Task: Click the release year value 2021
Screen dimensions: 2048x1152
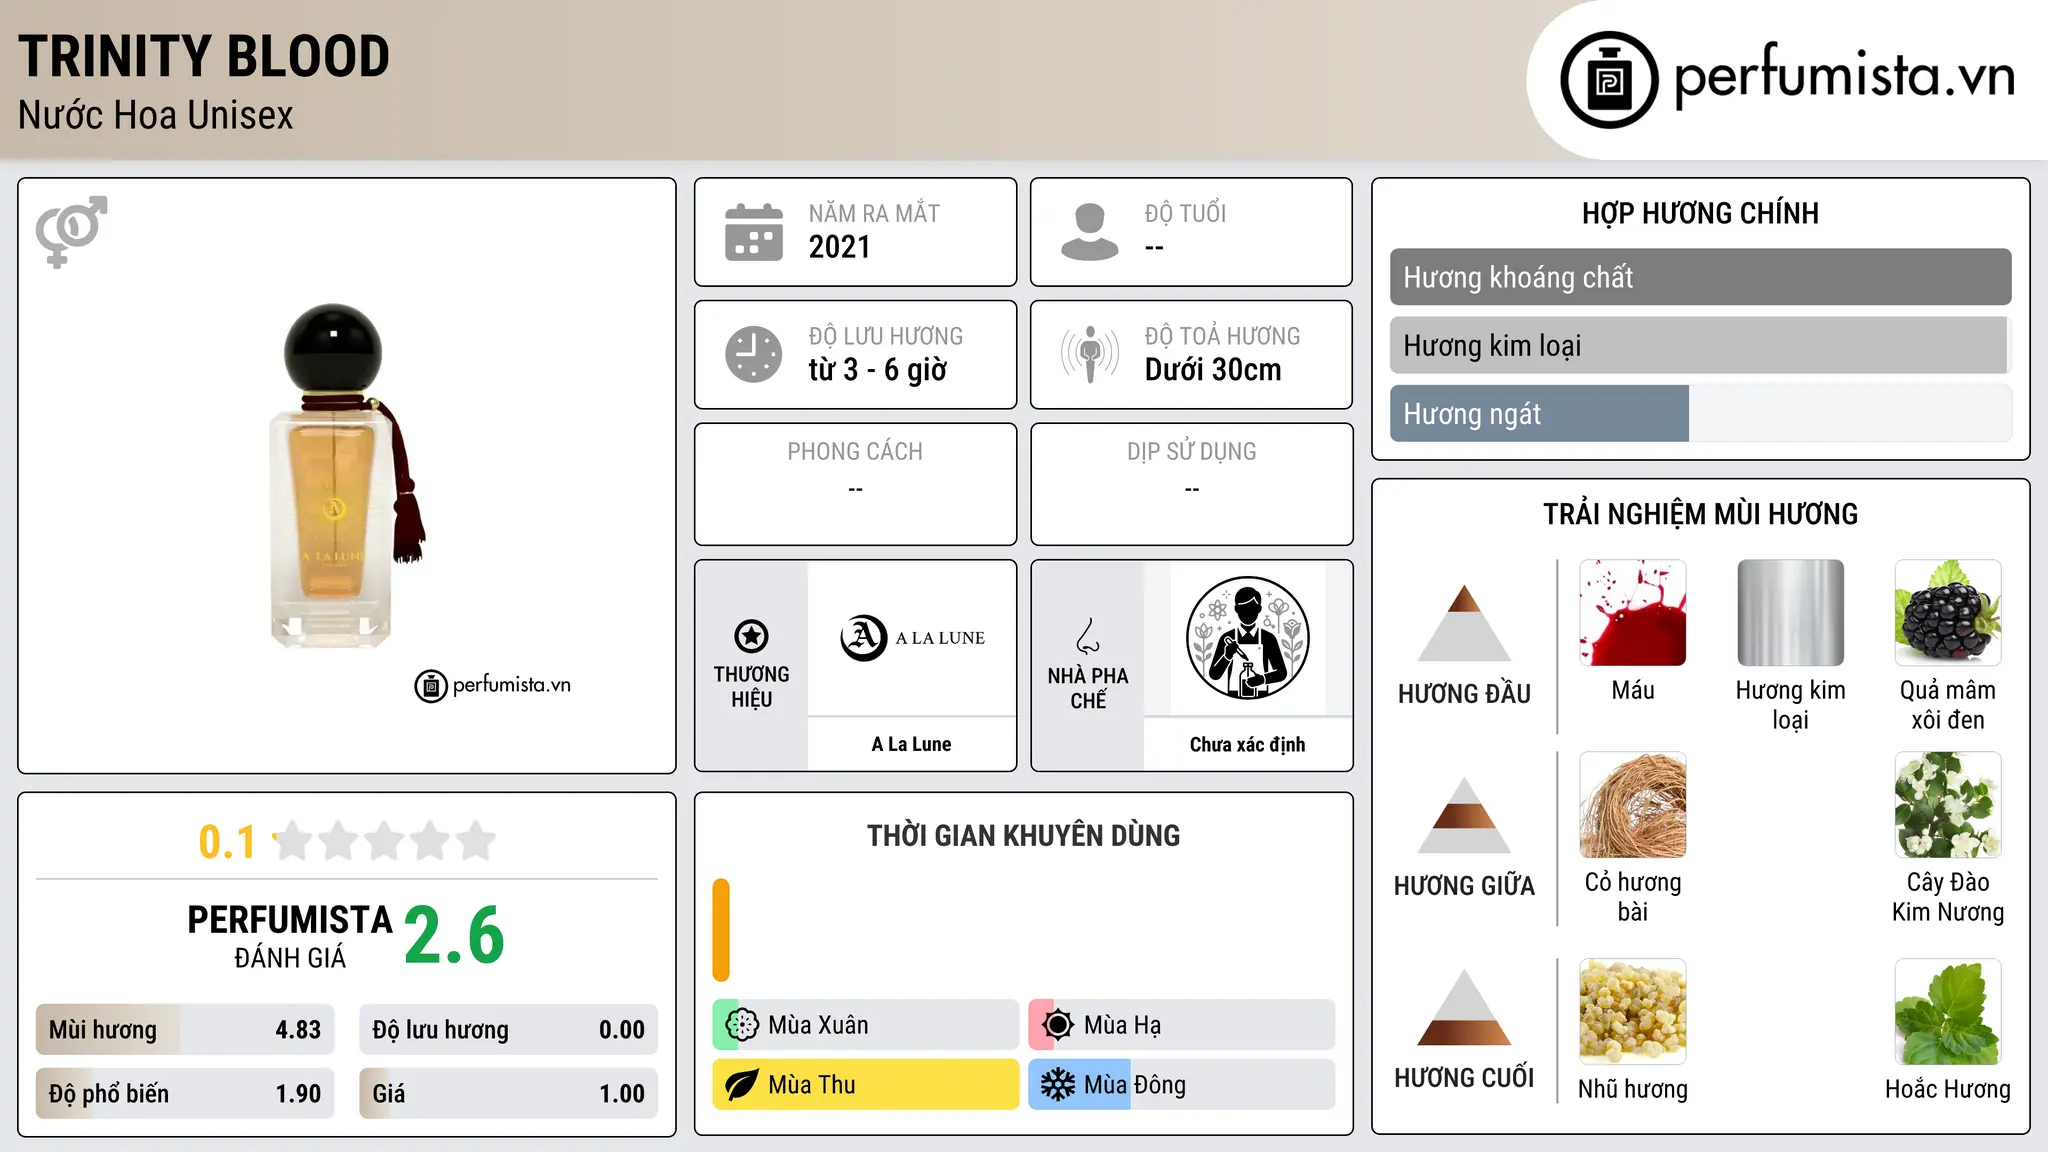Action: point(840,247)
